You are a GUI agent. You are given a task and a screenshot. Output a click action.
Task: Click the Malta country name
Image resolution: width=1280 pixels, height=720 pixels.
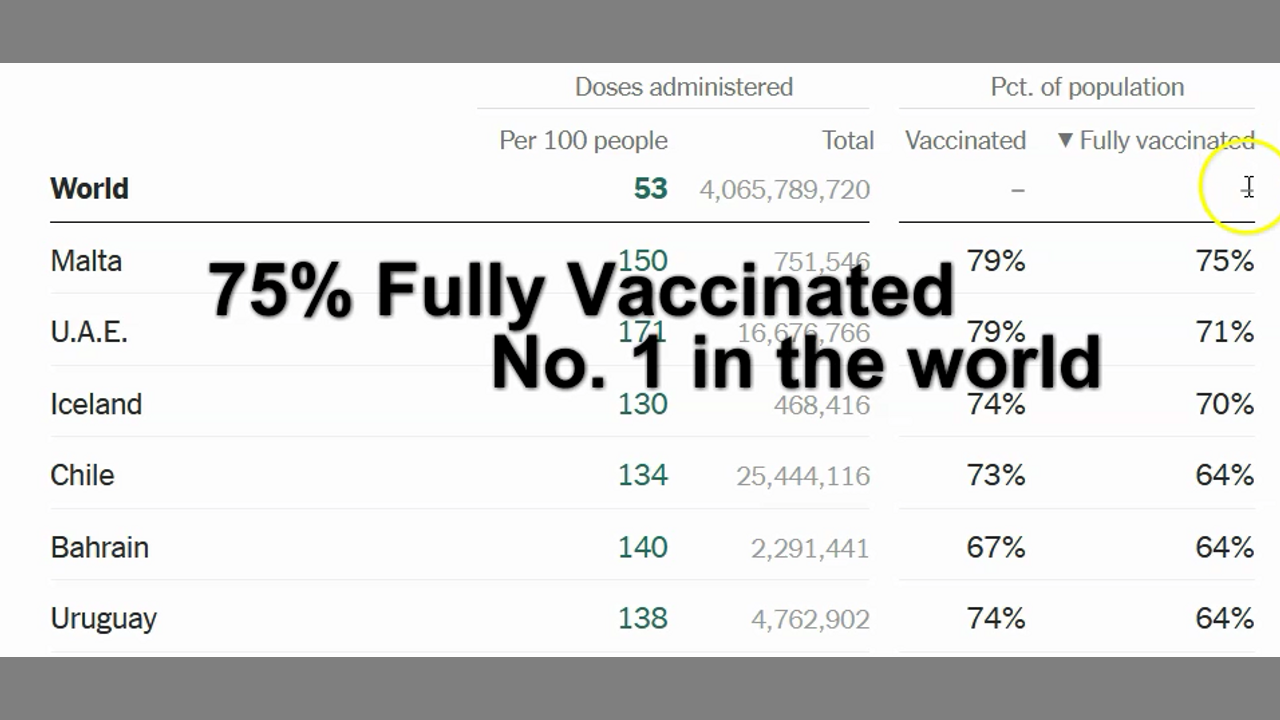pyautogui.click(x=86, y=261)
